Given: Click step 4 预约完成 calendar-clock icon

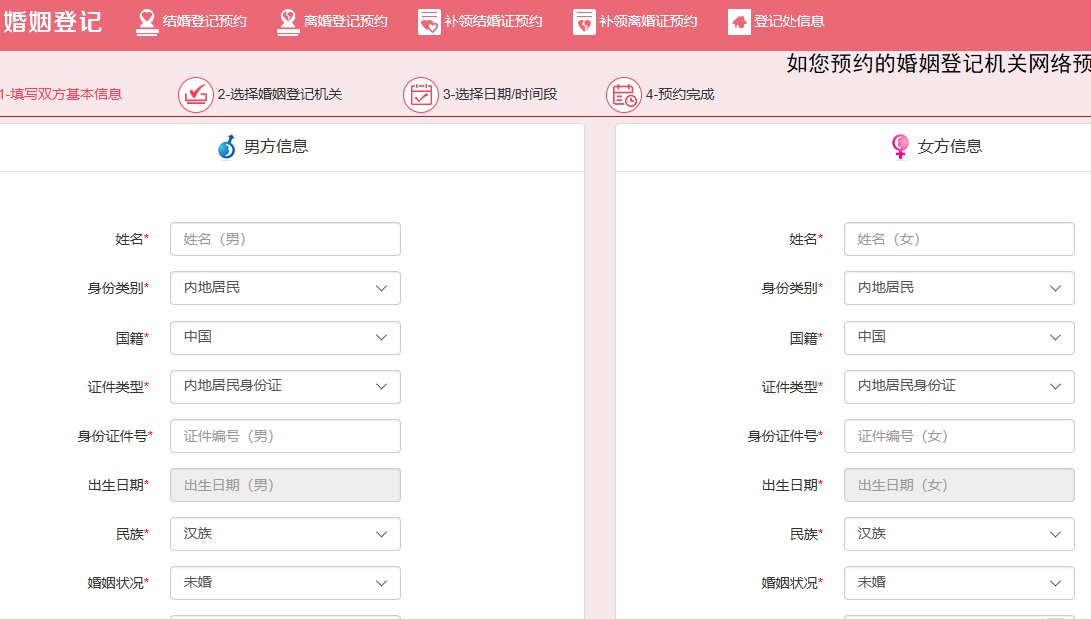Looking at the screenshot, I should coord(624,95).
